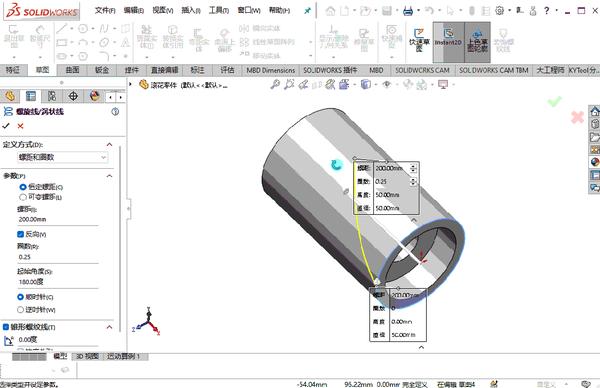Switch to the 曲面 (Surfaces) ribbon tab
The image size is (600, 388).
click(x=72, y=70)
